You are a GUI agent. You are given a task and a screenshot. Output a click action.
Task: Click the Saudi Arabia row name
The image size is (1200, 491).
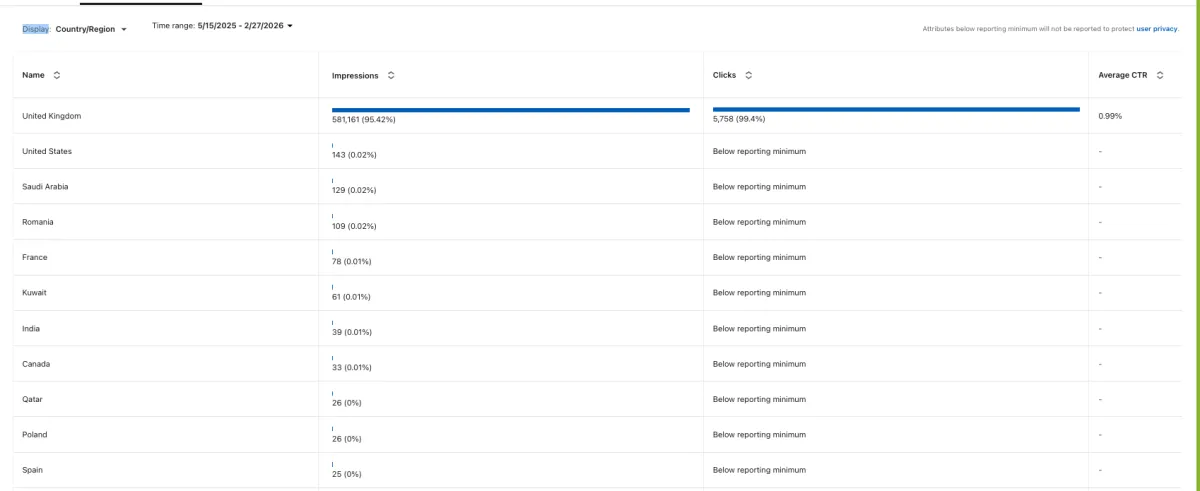pos(45,187)
